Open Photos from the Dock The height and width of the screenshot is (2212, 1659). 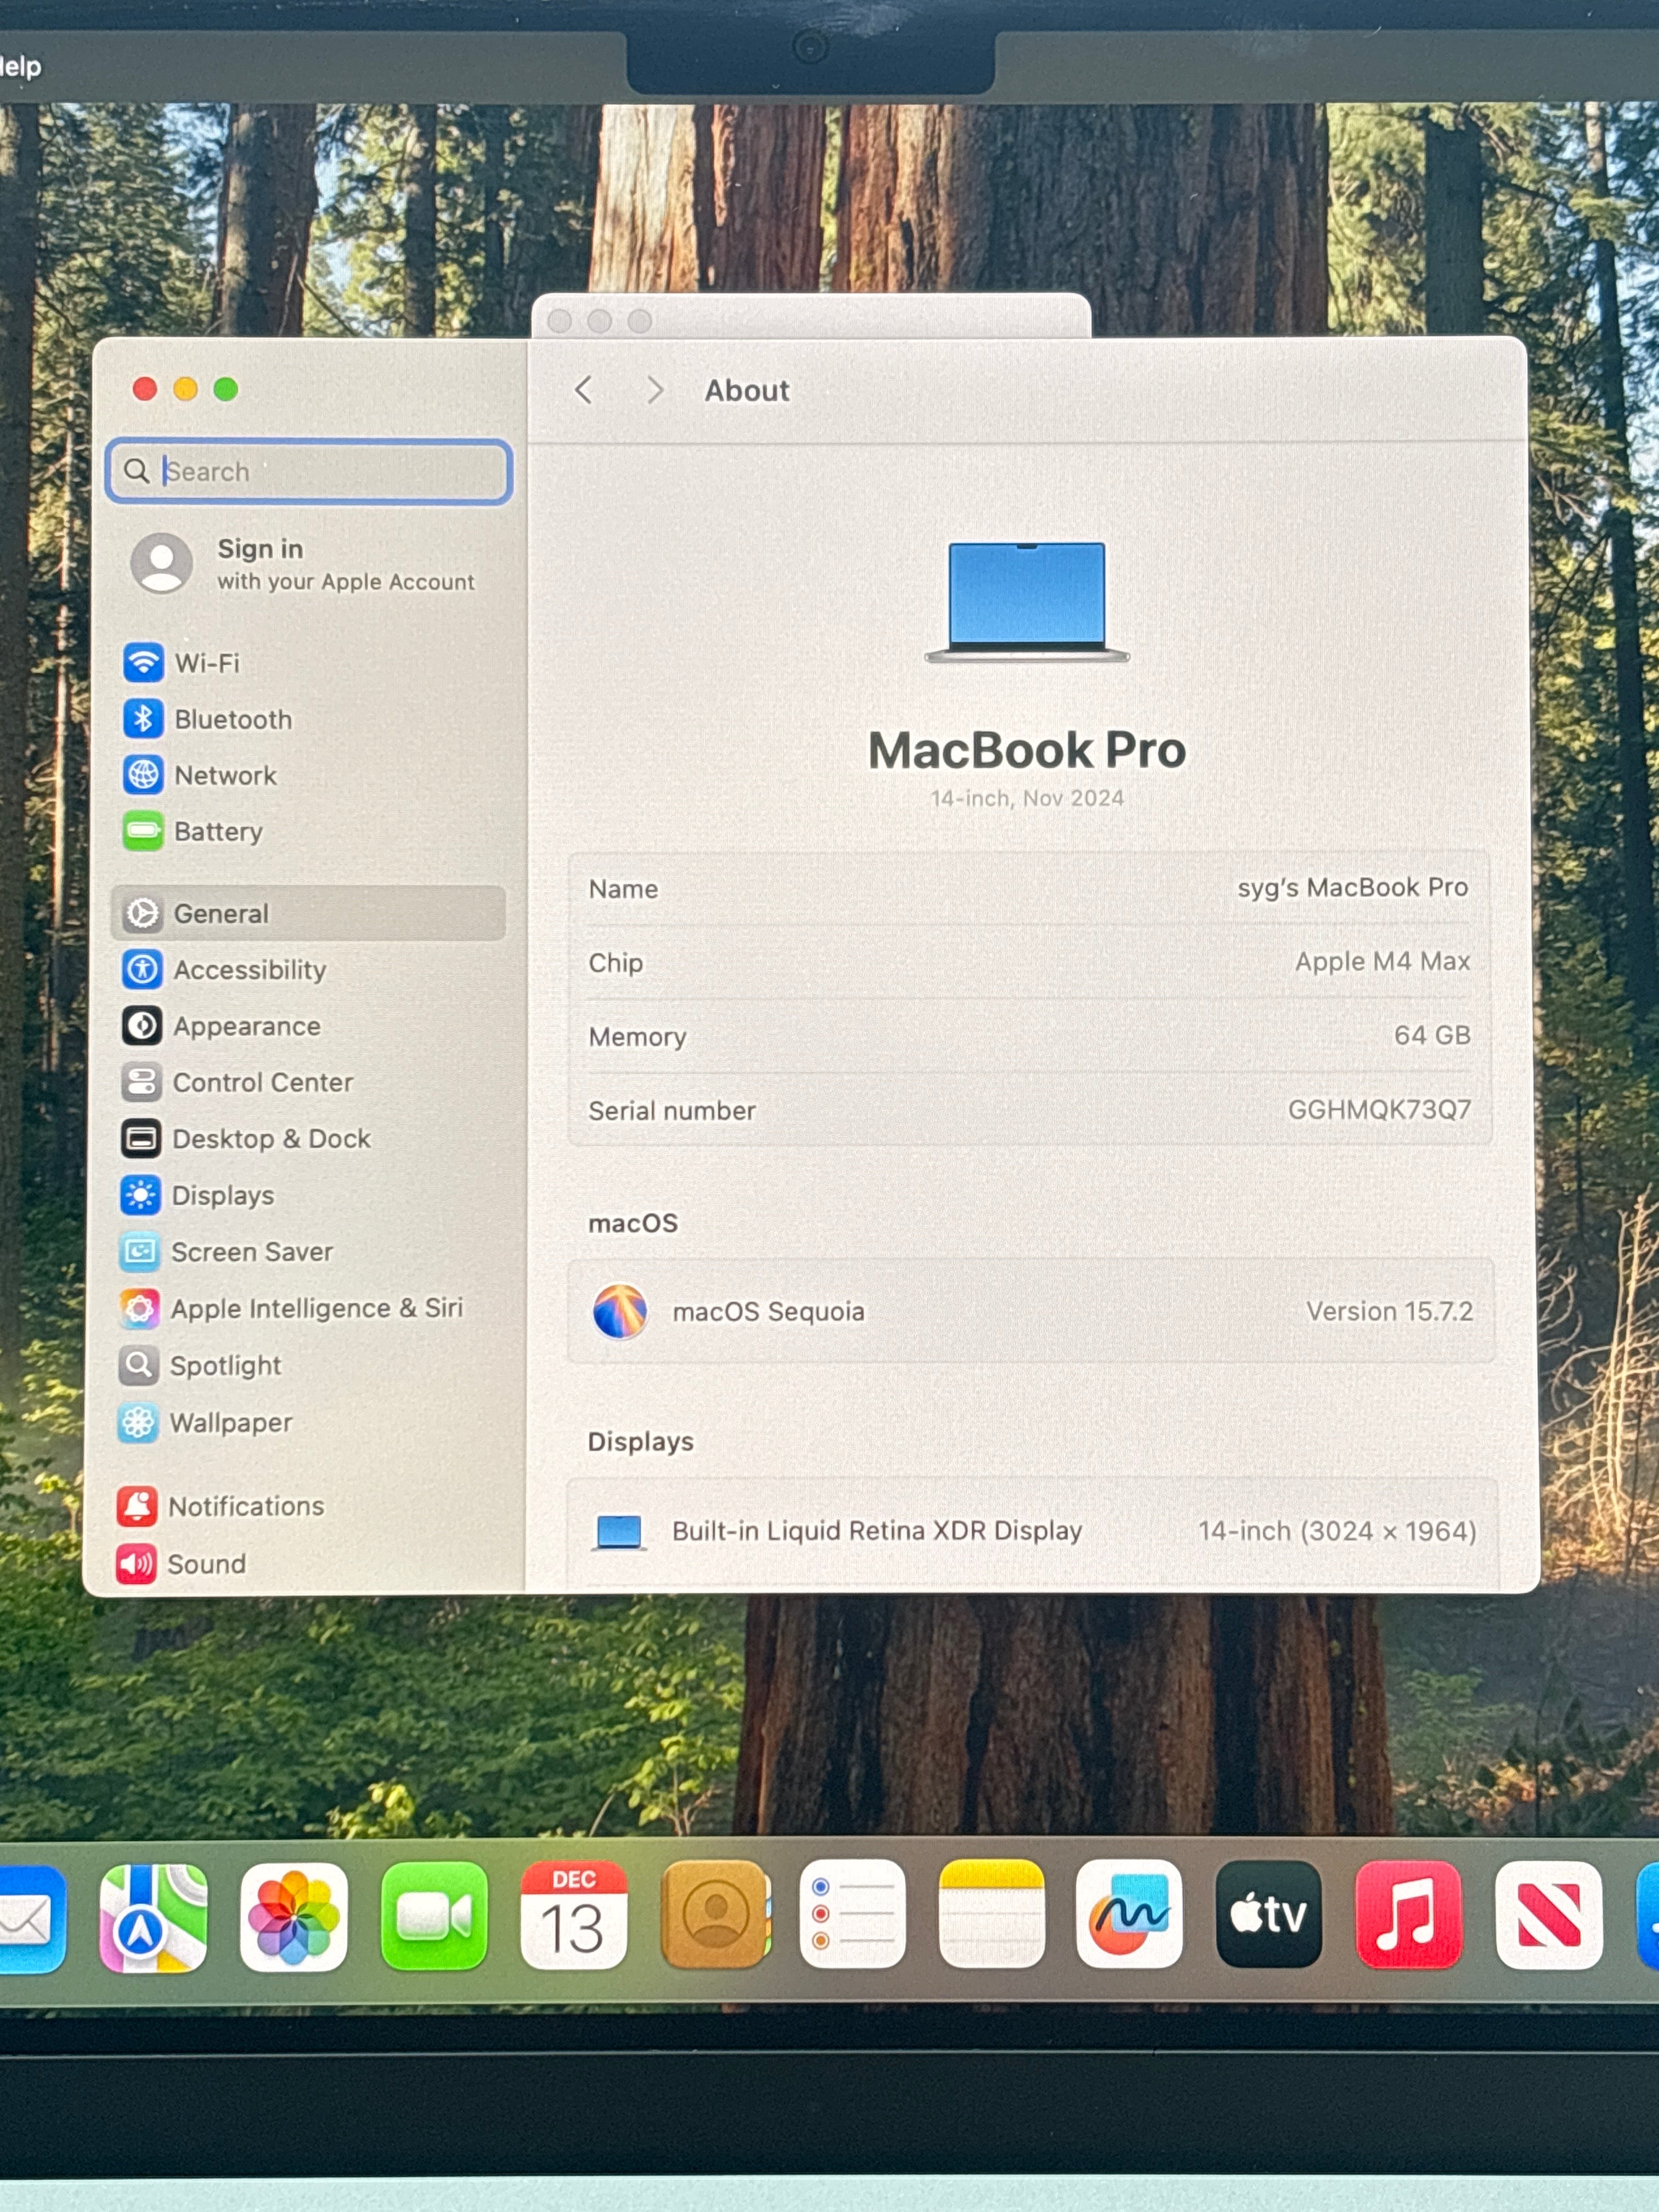click(x=293, y=1917)
